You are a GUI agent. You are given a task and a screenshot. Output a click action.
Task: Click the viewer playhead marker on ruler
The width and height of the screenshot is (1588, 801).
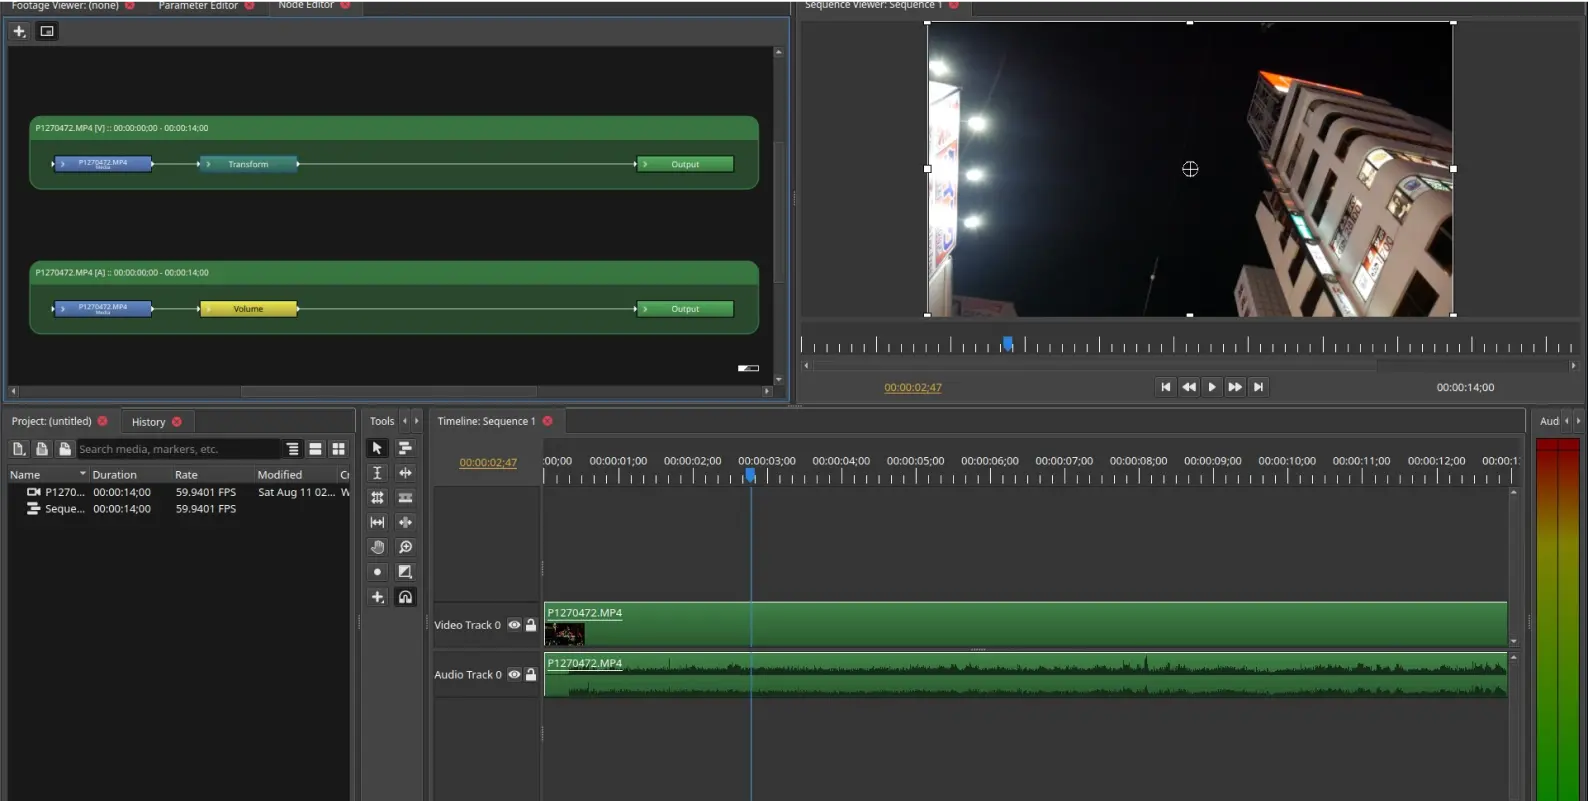coord(1008,343)
